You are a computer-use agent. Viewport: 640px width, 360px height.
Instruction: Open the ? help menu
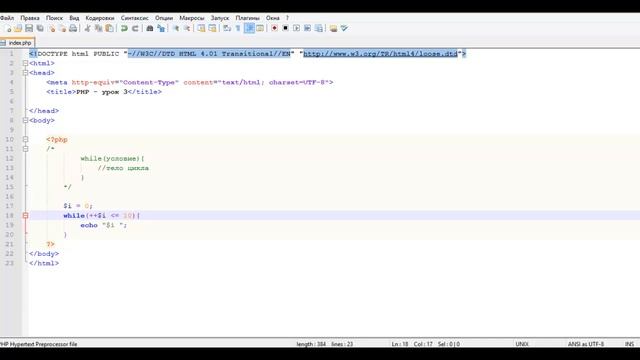pyautogui.click(x=287, y=18)
